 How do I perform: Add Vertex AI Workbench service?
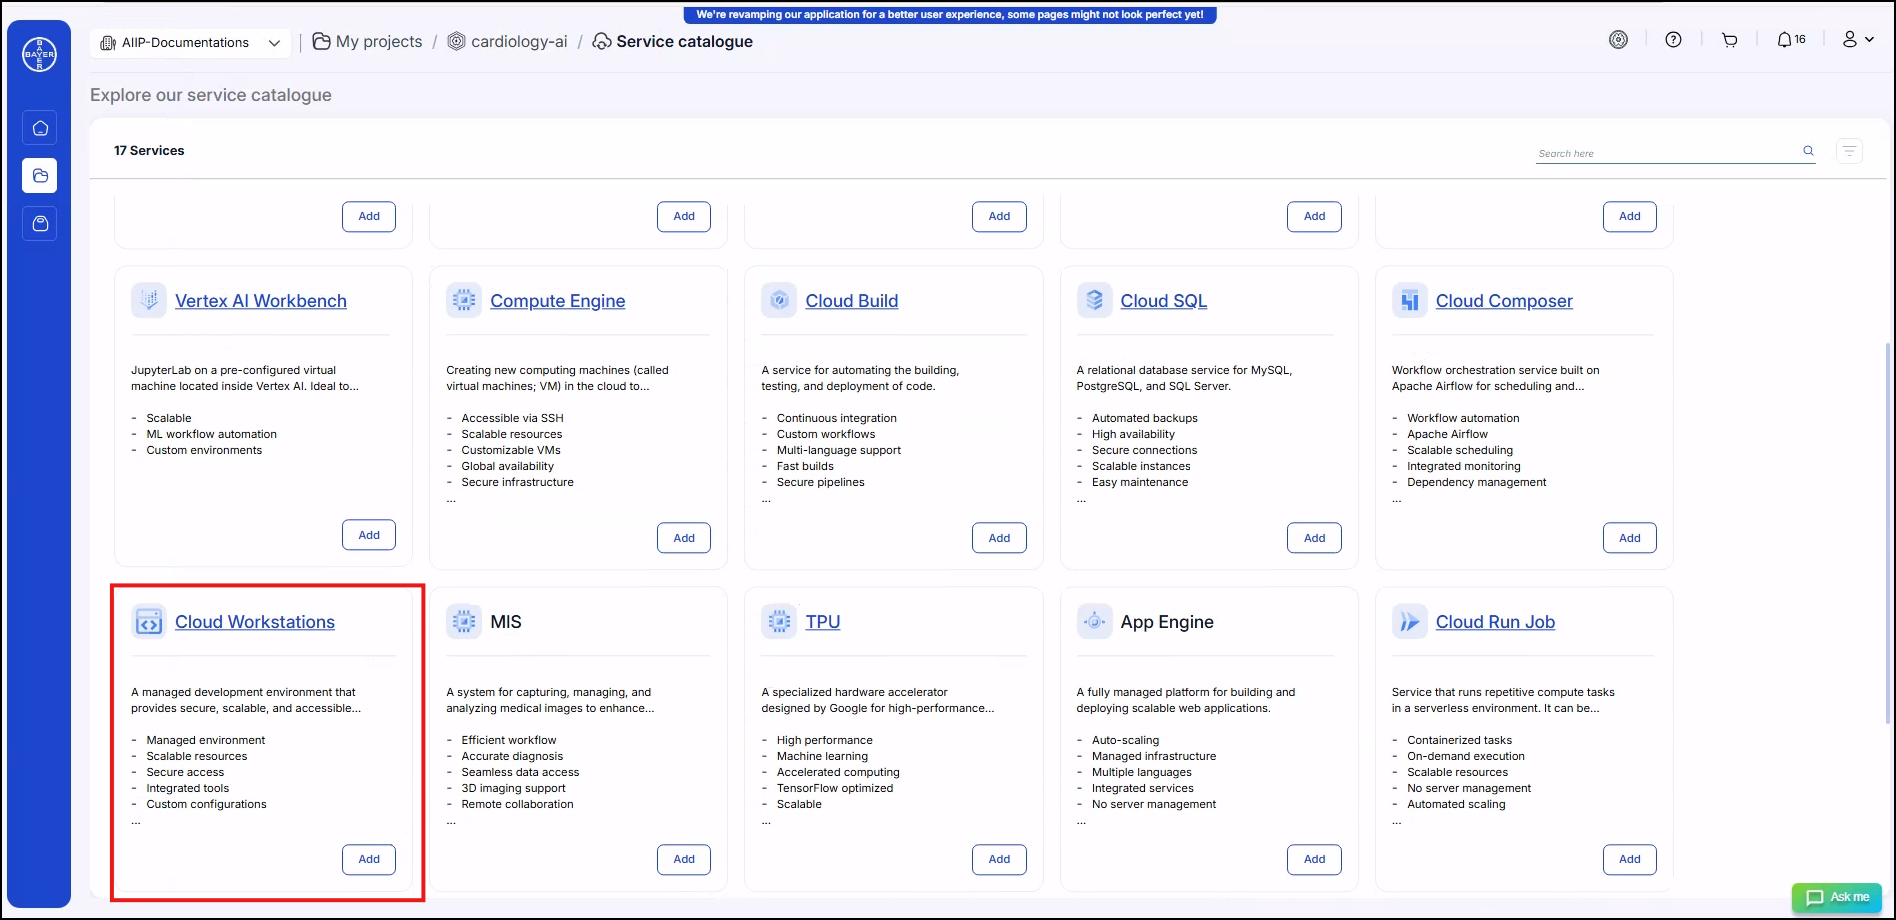coord(369,535)
